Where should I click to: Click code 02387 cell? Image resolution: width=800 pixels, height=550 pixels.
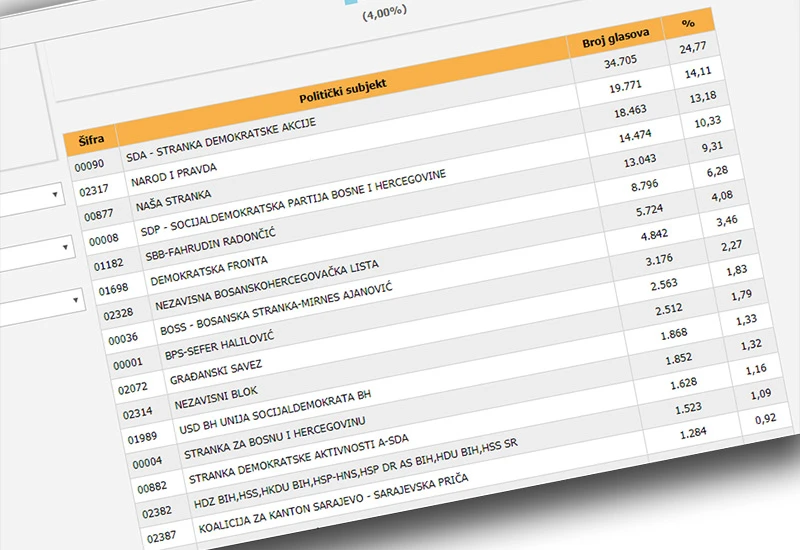(x=161, y=537)
